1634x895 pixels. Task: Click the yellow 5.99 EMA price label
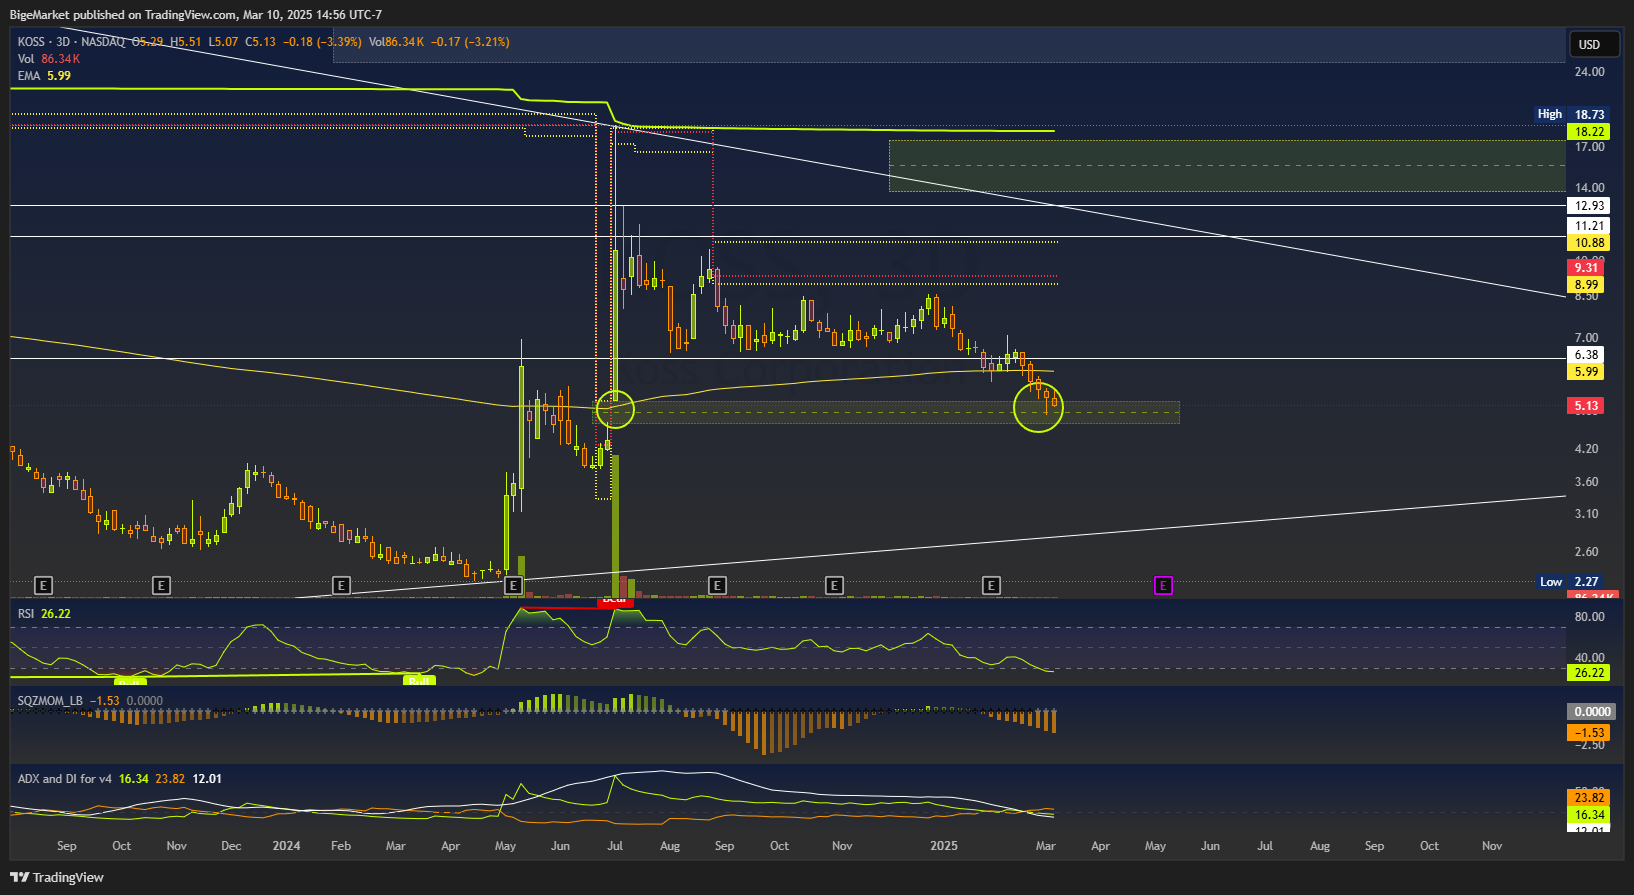pyautogui.click(x=1586, y=372)
